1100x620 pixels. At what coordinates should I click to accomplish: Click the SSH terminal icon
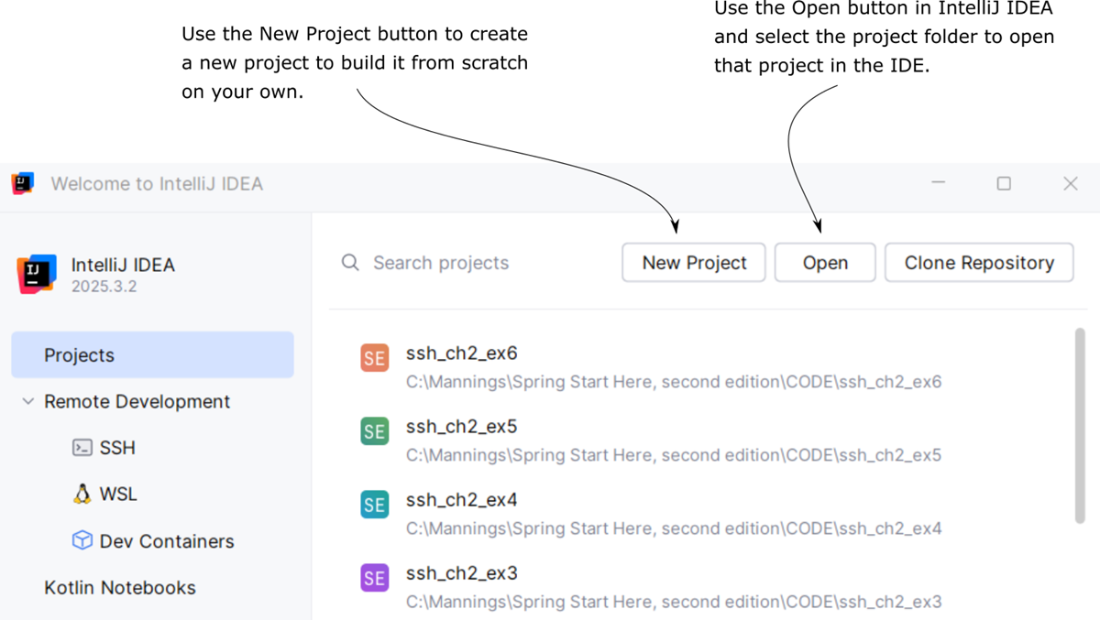click(x=82, y=447)
